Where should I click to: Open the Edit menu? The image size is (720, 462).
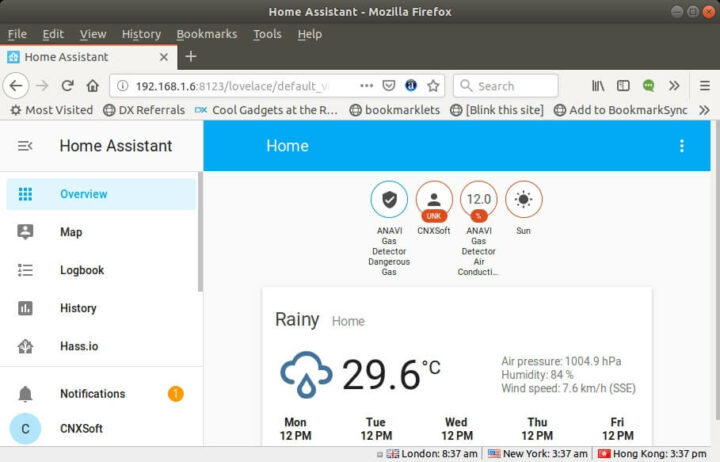click(53, 34)
